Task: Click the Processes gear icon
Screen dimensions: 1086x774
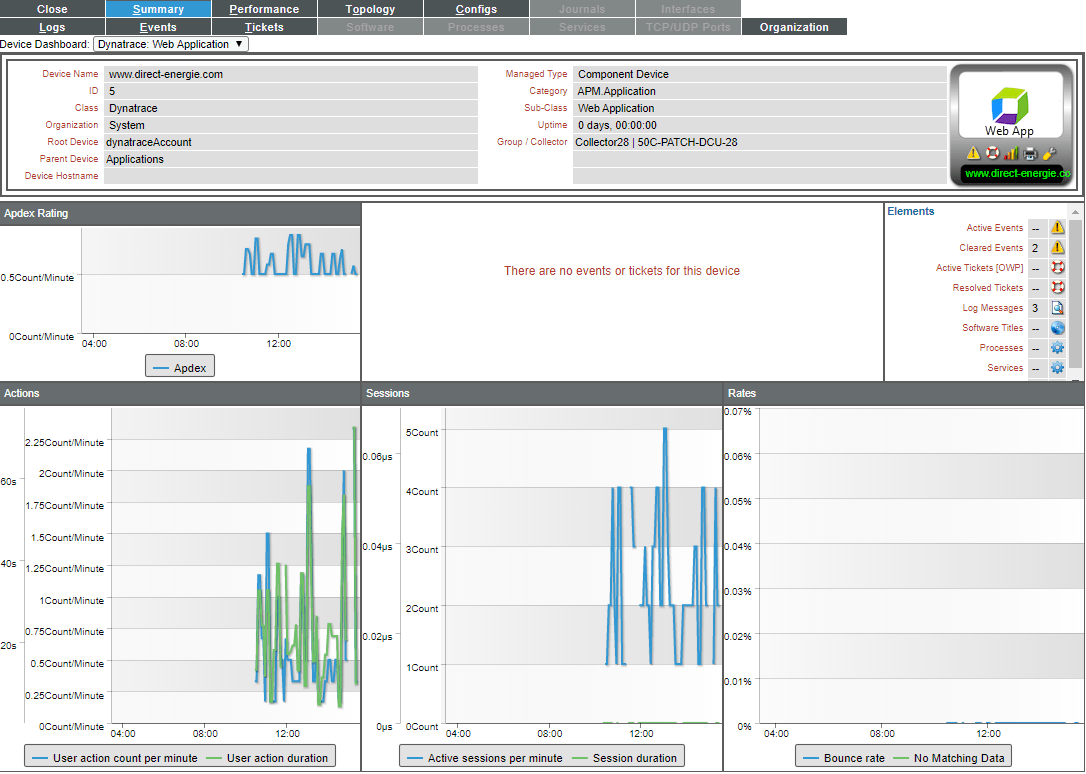Action: [x=1057, y=347]
